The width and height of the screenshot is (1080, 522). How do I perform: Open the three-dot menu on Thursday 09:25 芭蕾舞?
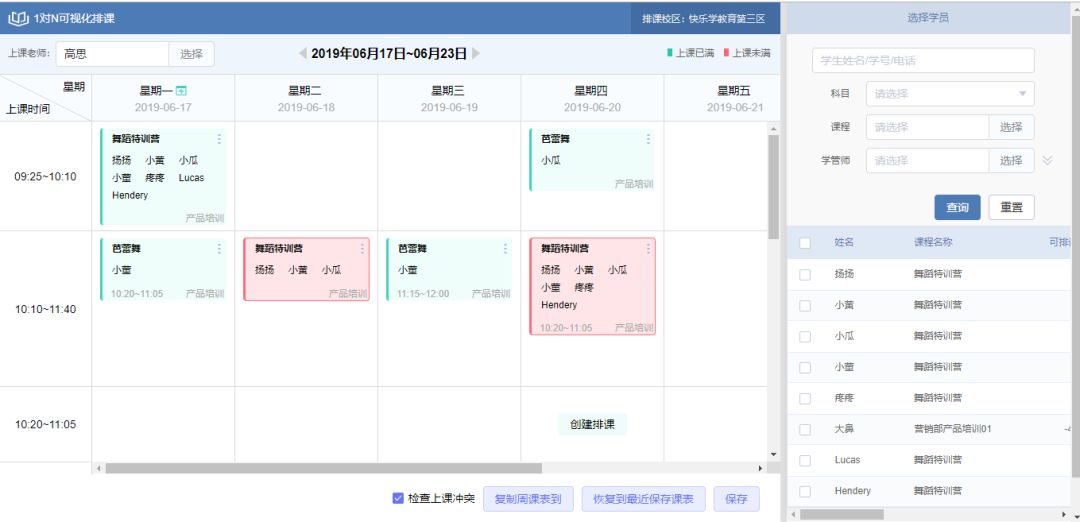[x=648, y=139]
